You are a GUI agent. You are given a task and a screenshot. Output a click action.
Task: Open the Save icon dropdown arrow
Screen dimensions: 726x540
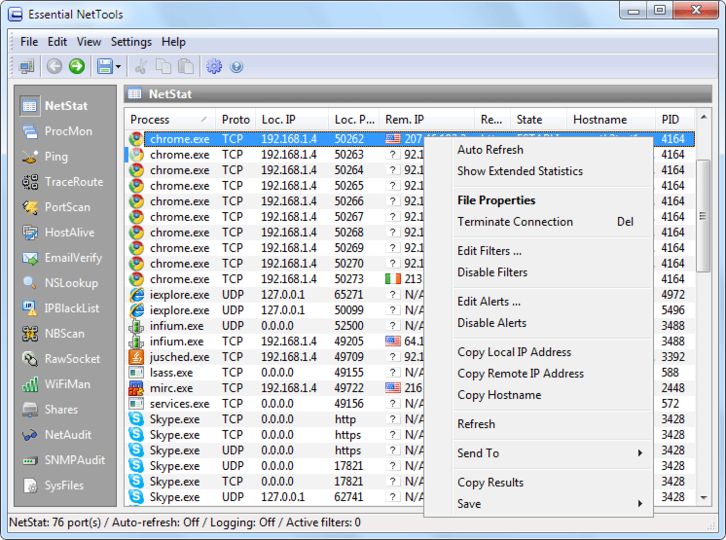pyautogui.click(x=118, y=67)
